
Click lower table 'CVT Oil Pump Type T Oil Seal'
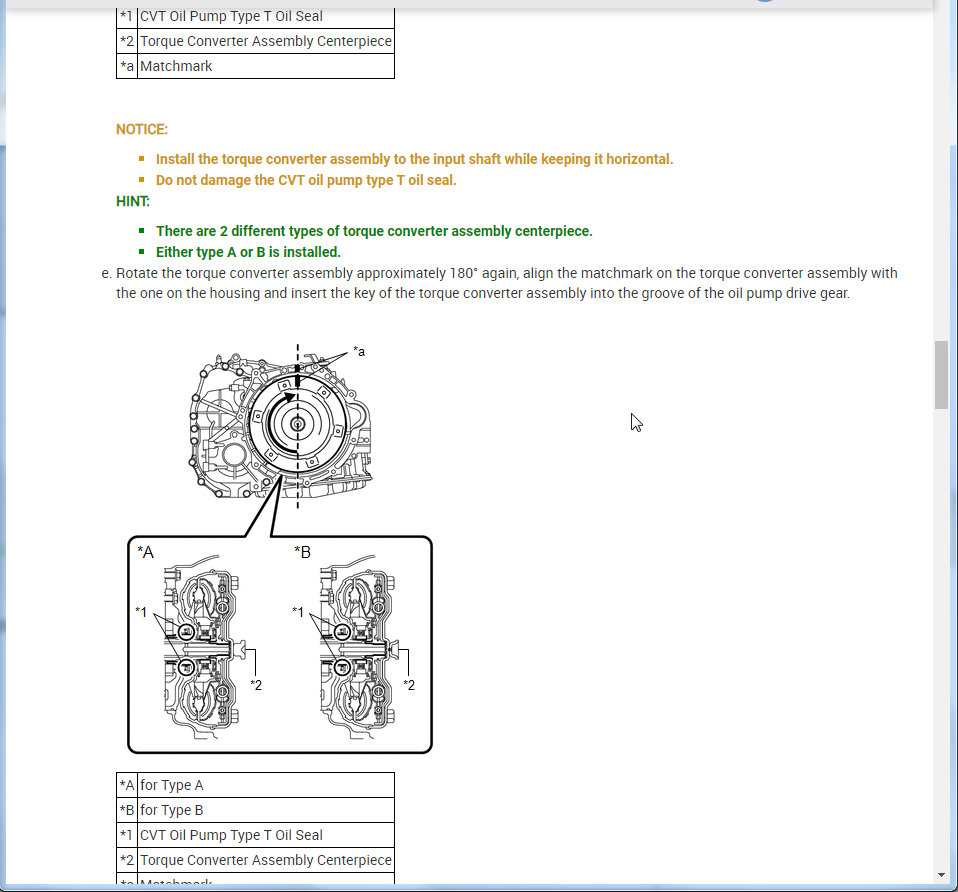266,835
